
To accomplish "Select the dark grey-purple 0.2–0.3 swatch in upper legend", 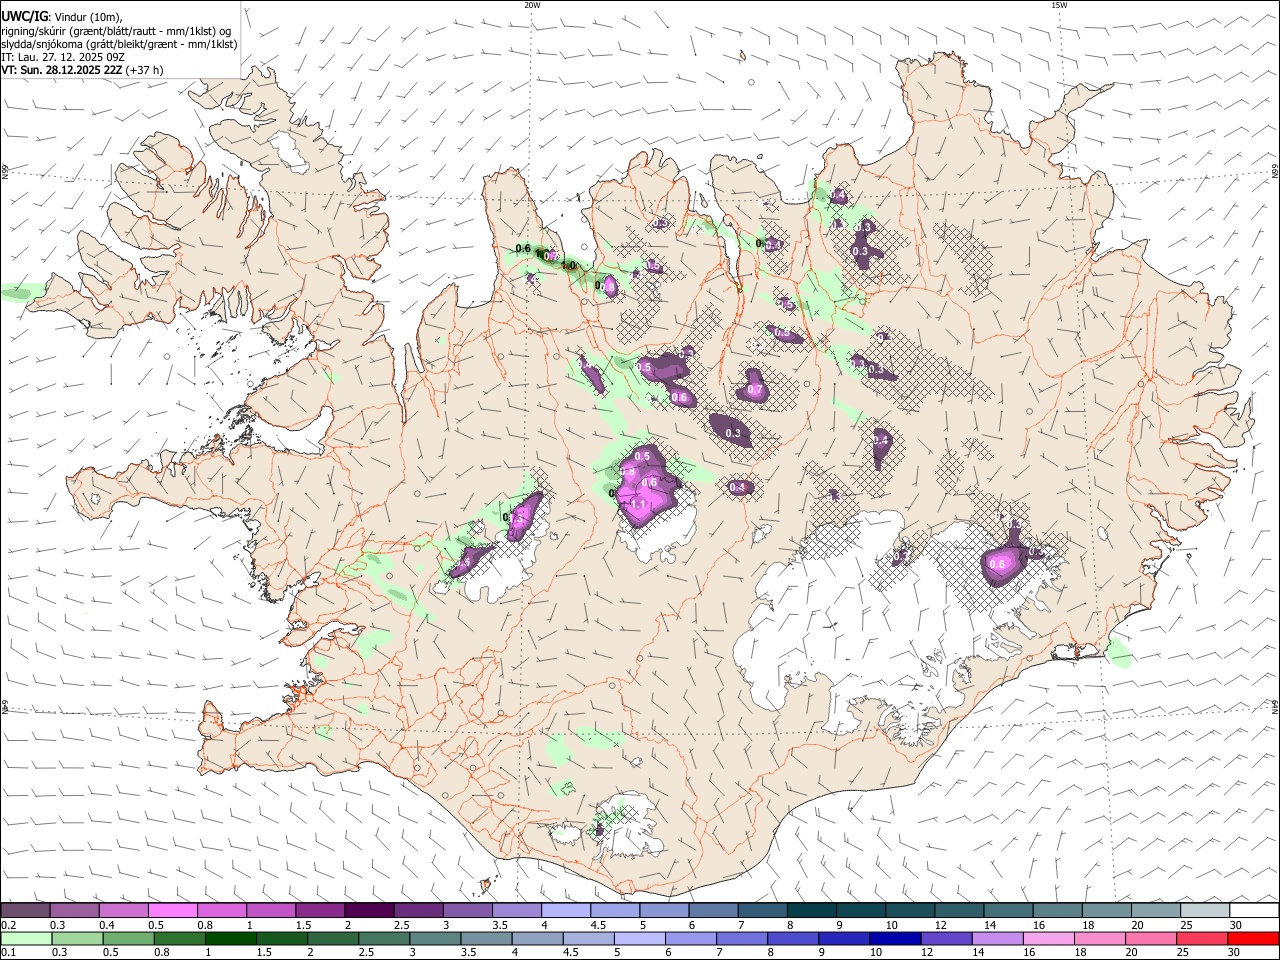I will click(25, 910).
